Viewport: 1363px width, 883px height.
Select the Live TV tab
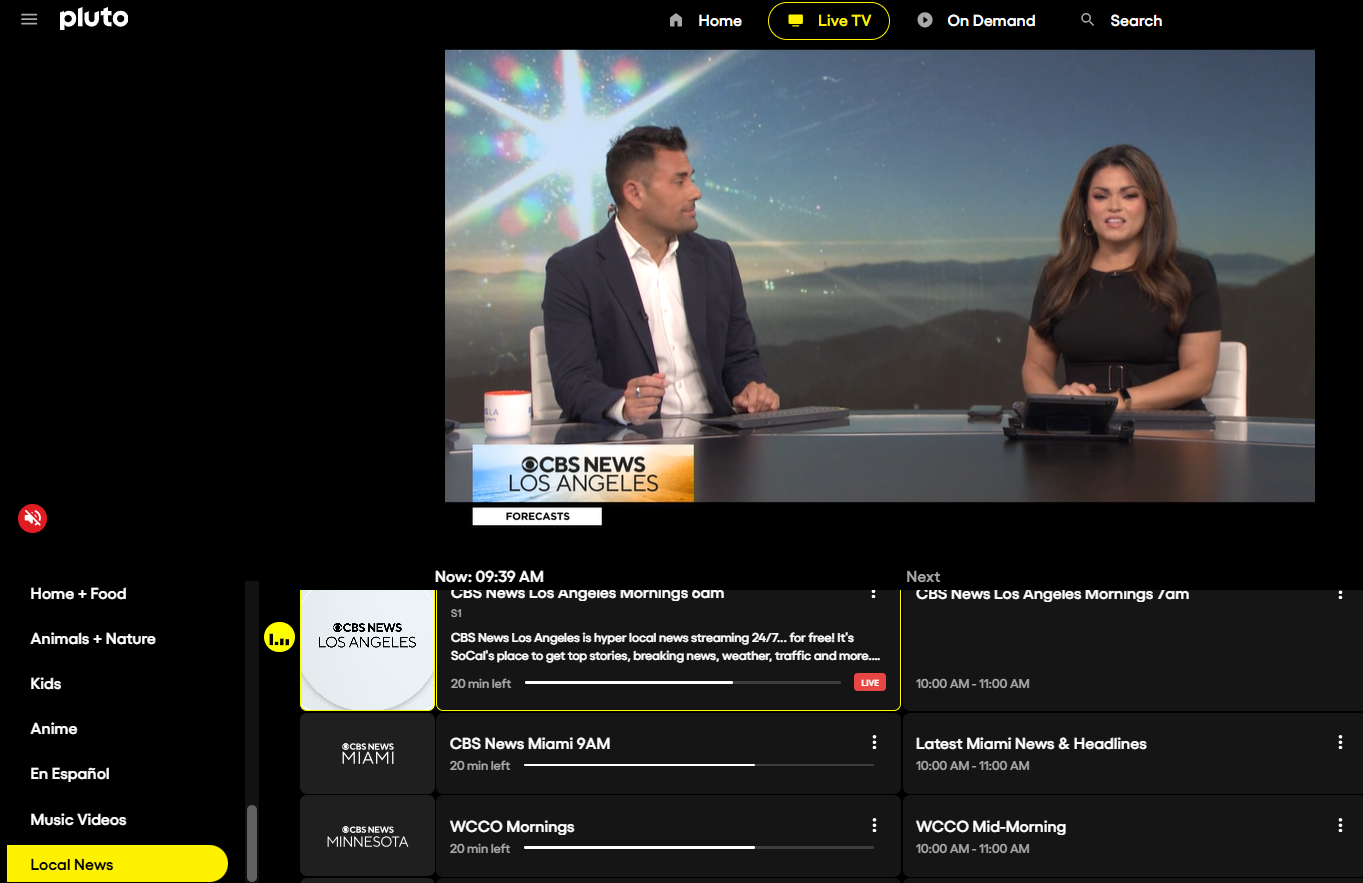click(x=829, y=20)
